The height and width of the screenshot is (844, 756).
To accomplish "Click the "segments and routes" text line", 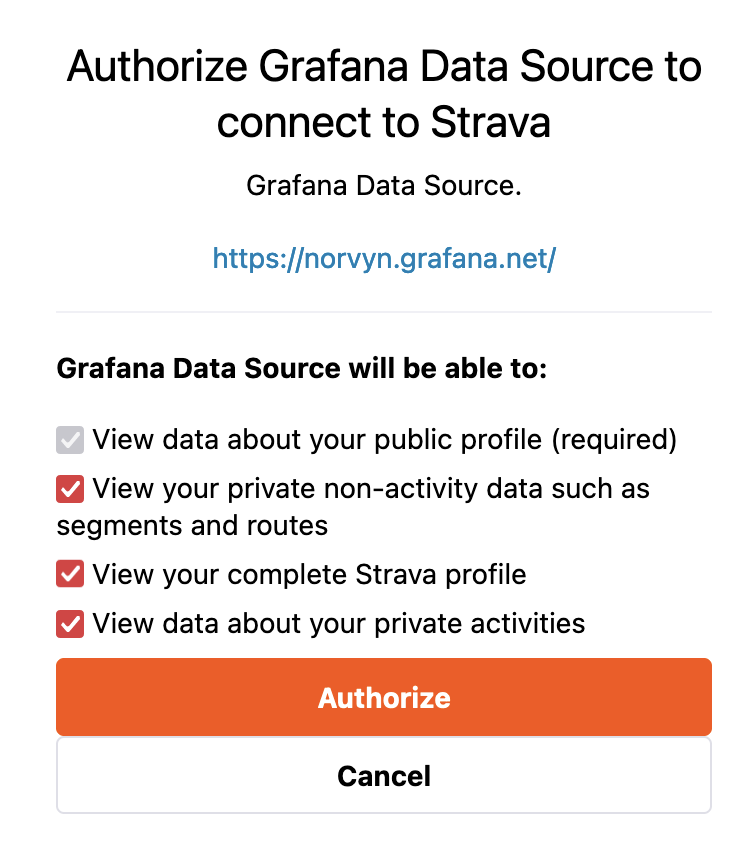I will tap(192, 525).
